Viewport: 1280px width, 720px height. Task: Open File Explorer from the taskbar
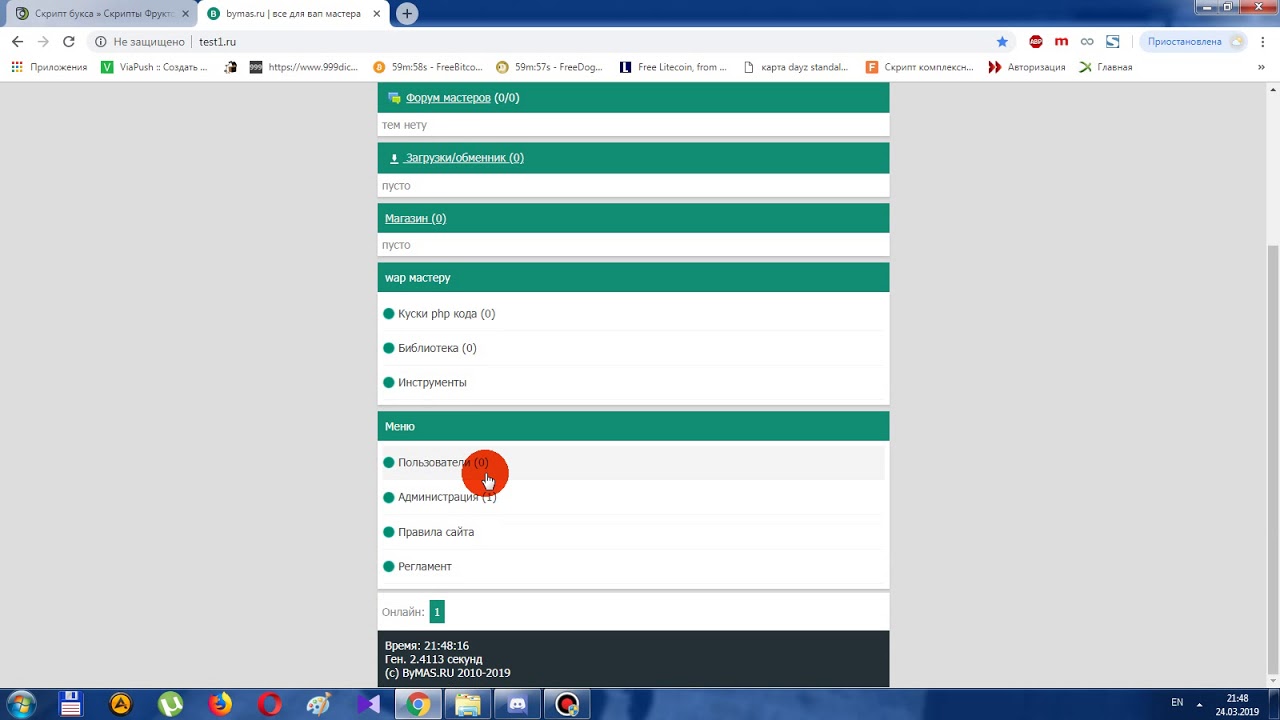tap(468, 704)
